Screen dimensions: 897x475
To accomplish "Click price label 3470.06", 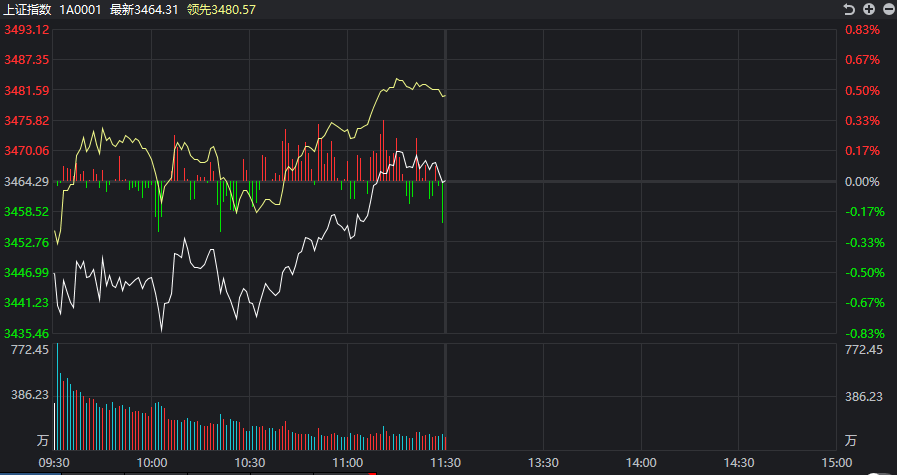I will pyautogui.click(x=27, y=151).
